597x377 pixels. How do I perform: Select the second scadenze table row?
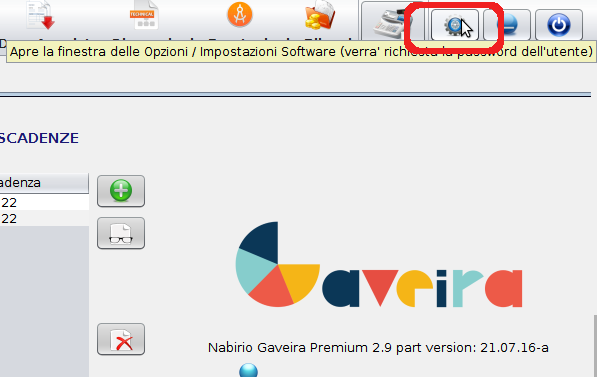(x=44, y=218)
